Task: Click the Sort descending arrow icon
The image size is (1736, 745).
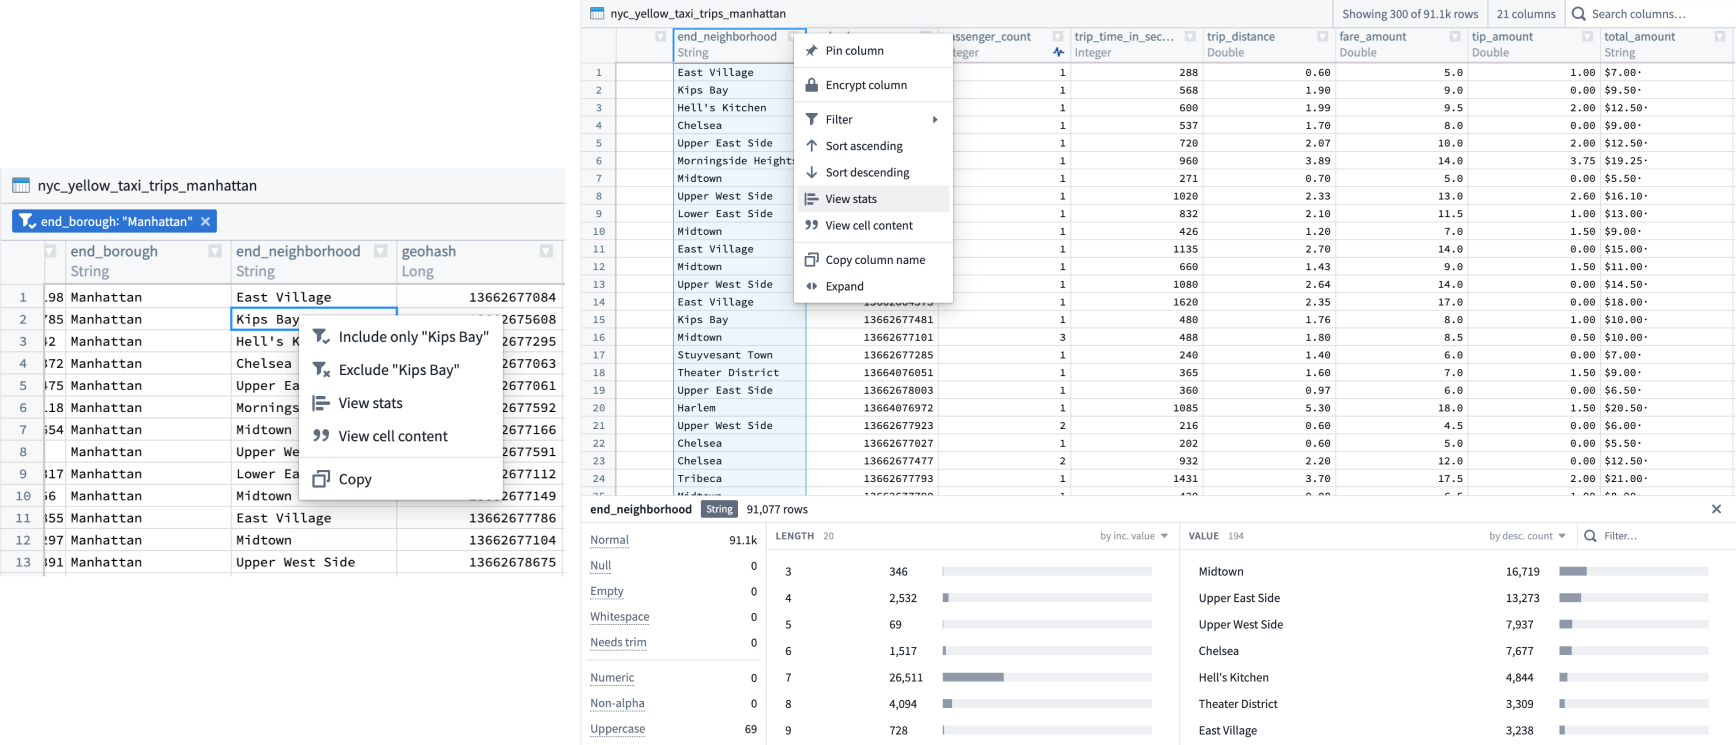Action: [x=812, y=173]
